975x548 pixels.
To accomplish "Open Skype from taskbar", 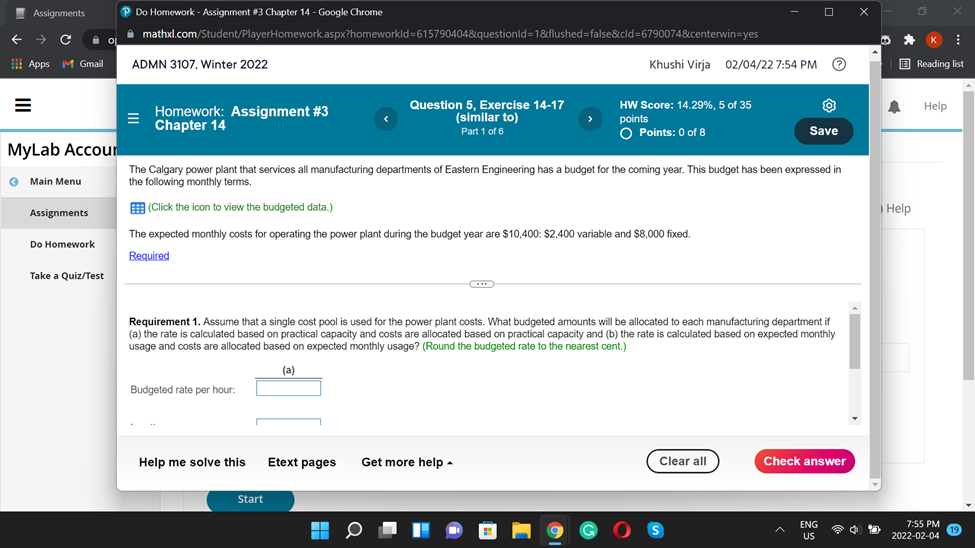I will (x=655, y=531).
